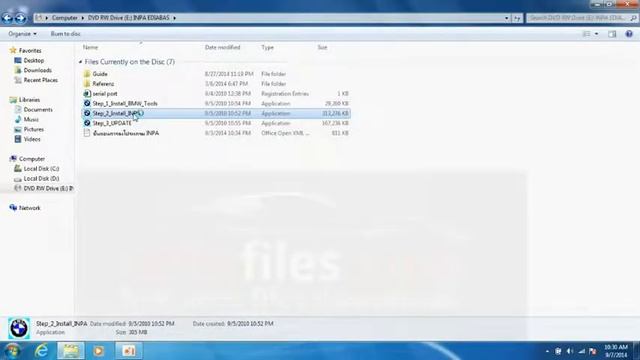This screenshot has height=360, width=640.
Task: Select the serial port registry file
Action: point(104,93)
